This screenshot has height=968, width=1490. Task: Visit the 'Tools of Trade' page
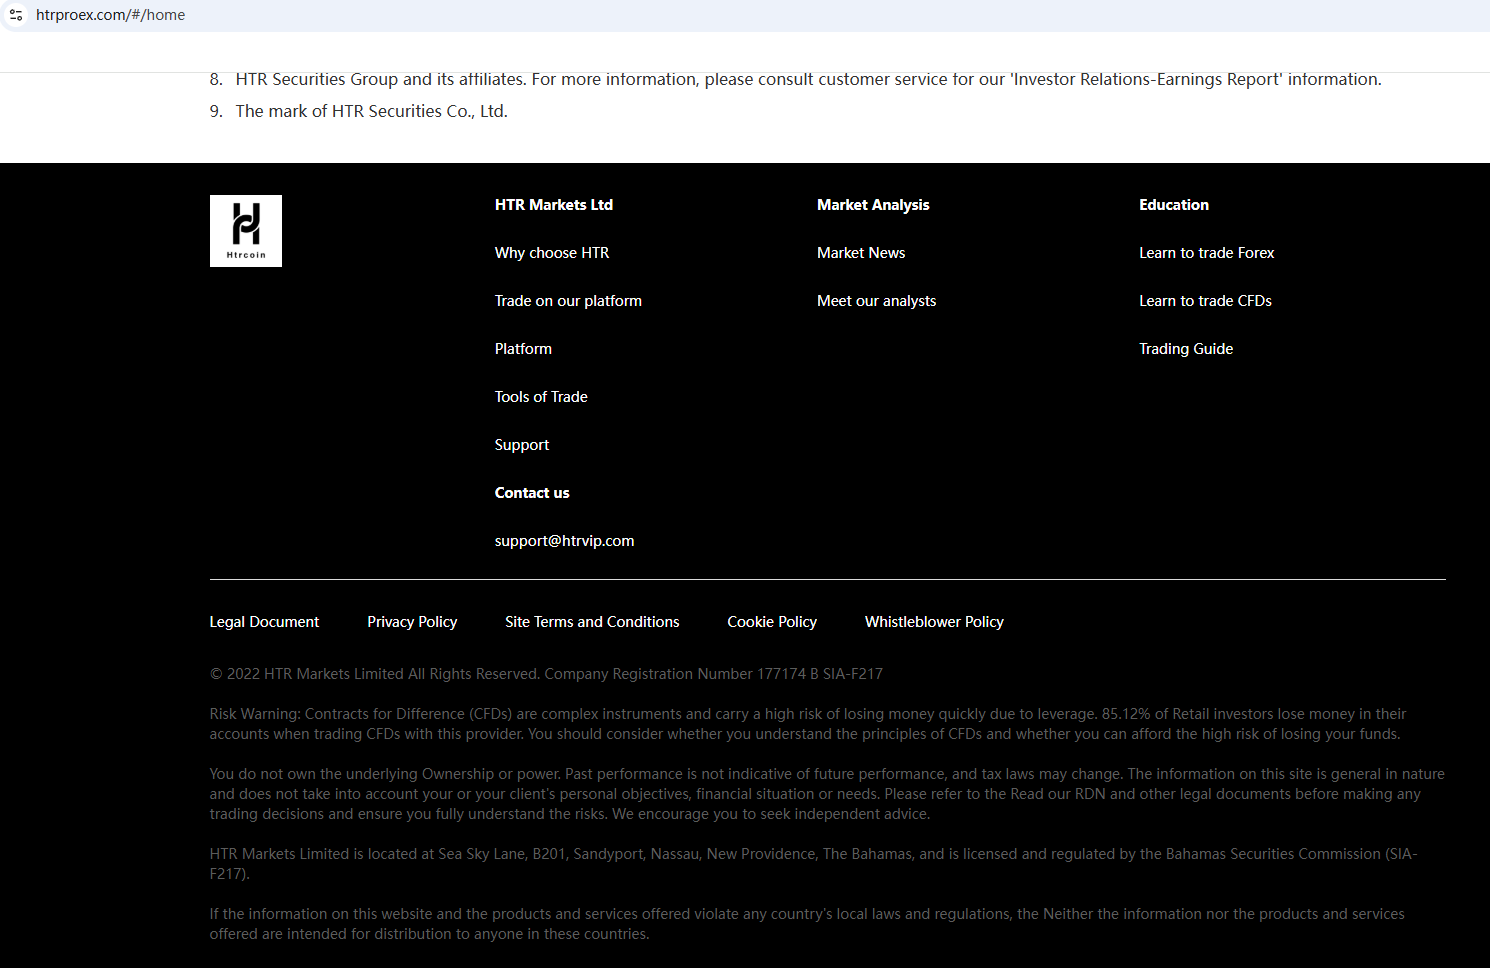[541, 397]
